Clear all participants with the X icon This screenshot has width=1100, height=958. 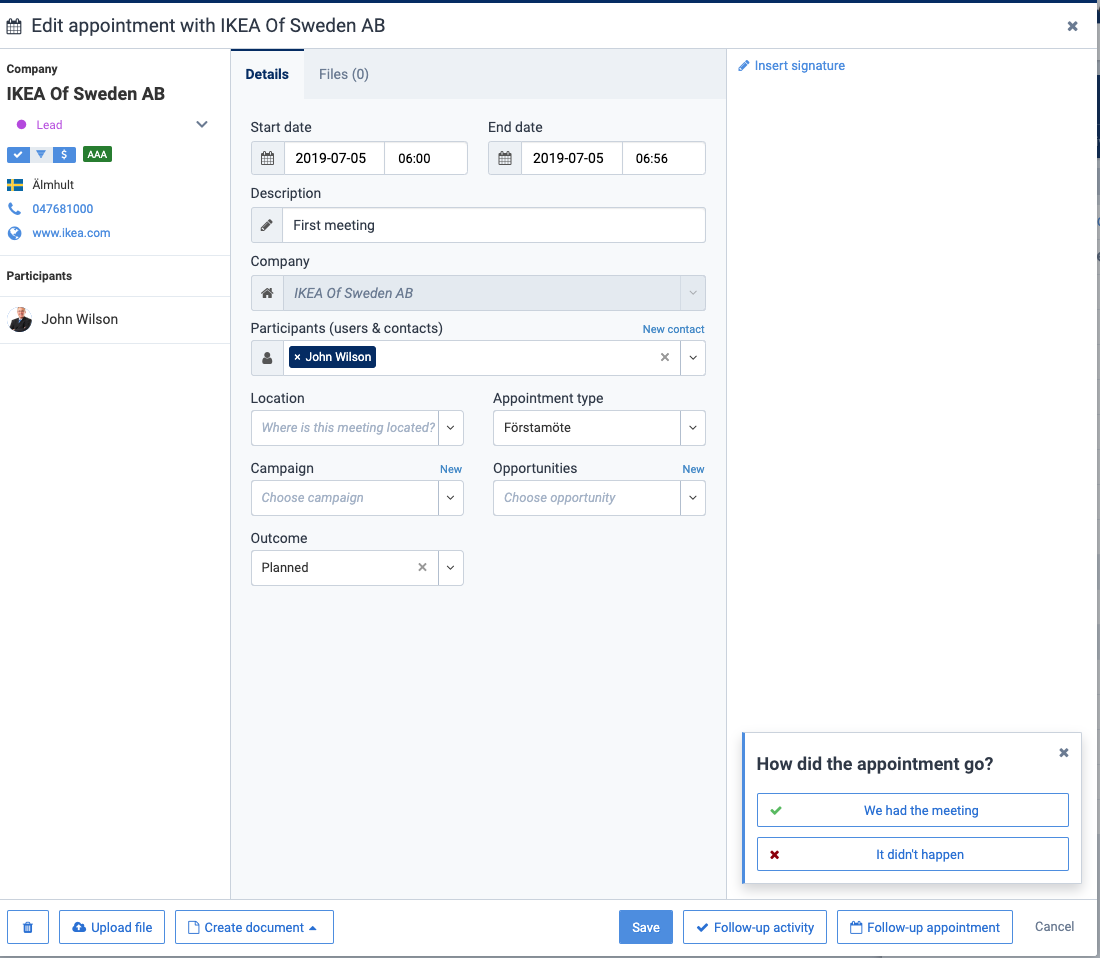(664, 357)
